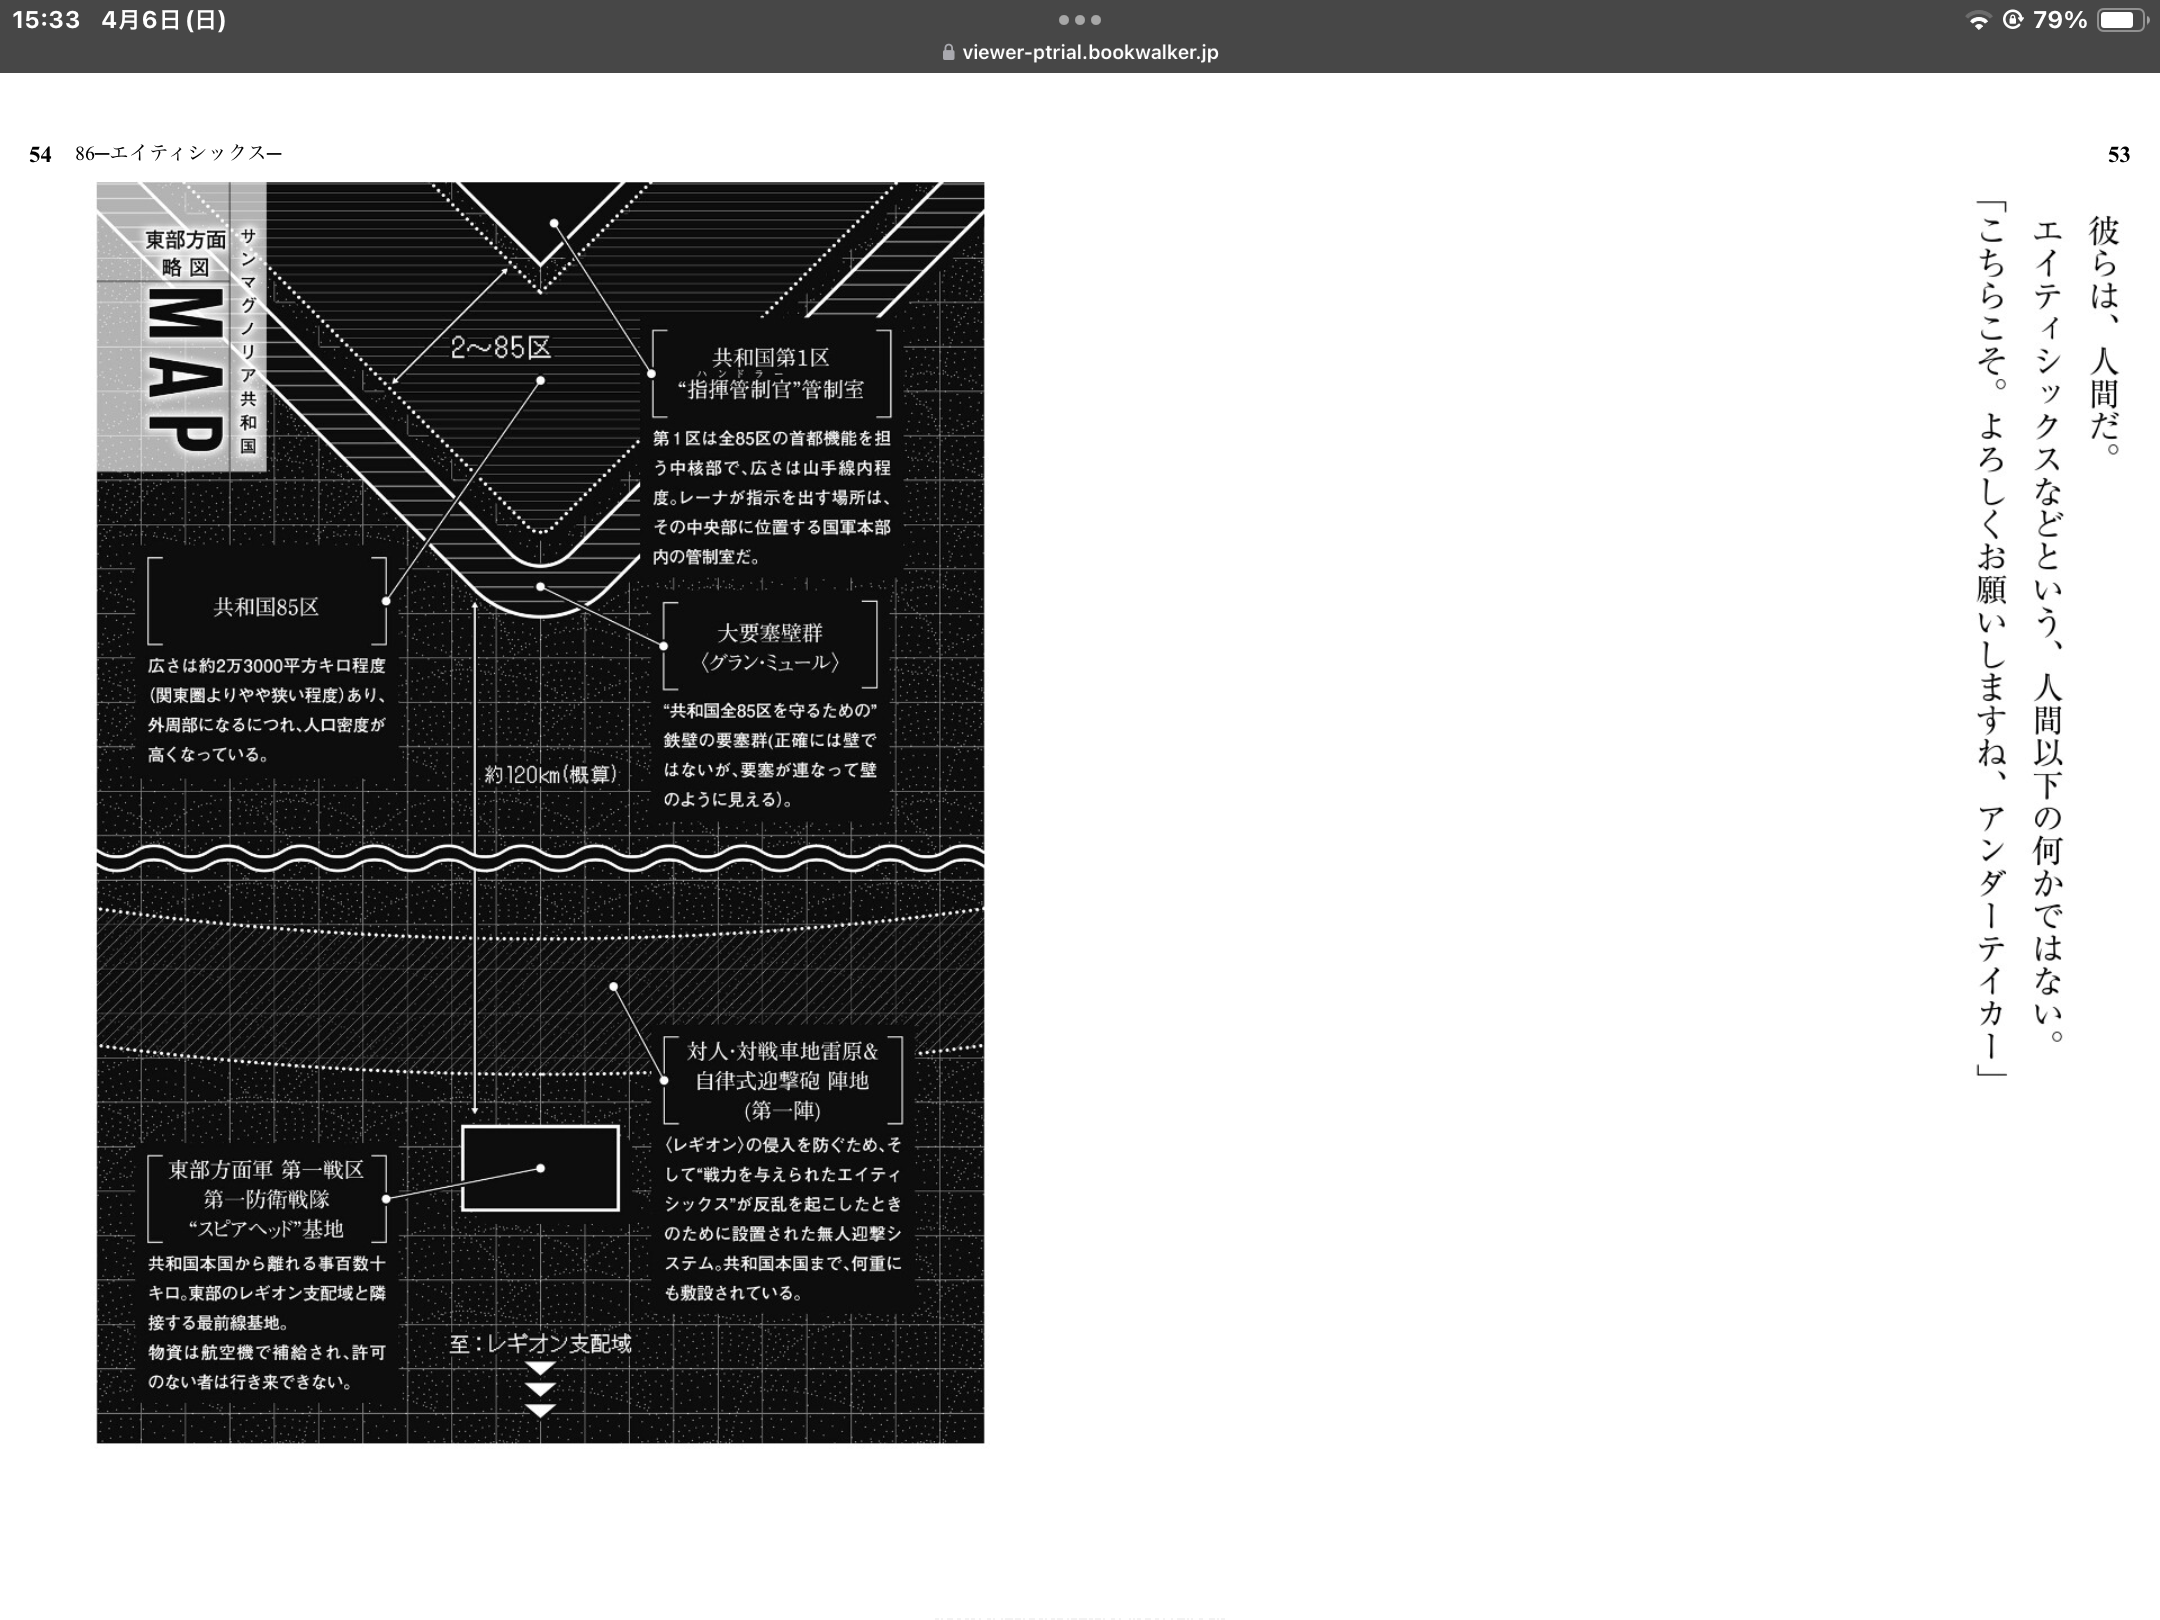Tap the スピアヘッド基地 label box
Viewport: 2160px width, 1620px height.
(266, 1198)
